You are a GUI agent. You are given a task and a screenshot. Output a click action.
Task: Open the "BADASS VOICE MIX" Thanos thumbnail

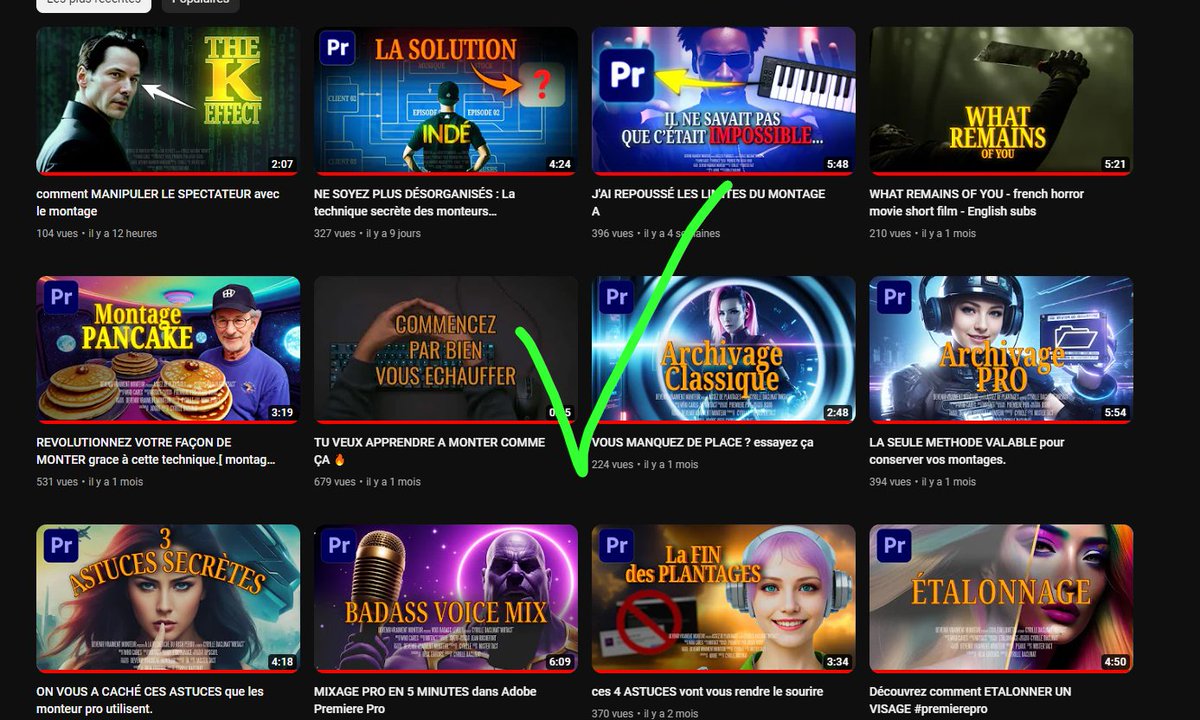pyautogui.click(x=445, y=596)
